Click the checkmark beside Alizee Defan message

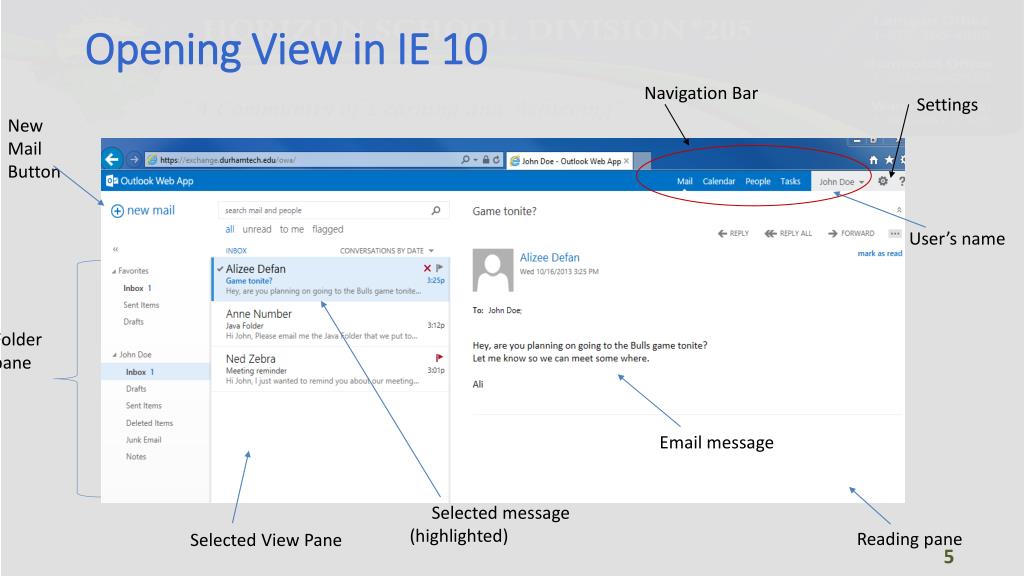coord(220,268)
